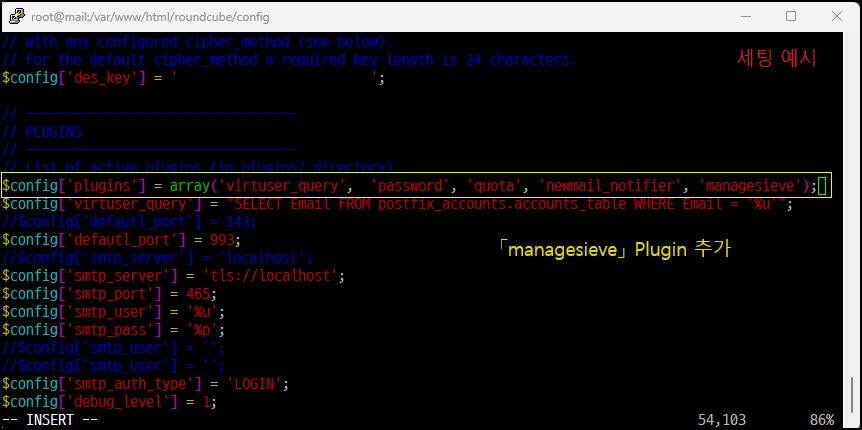The width and height of the screenshot is (862, 430).
Task: Minimize the PuTTY terminal window
Action: (745, 16)
